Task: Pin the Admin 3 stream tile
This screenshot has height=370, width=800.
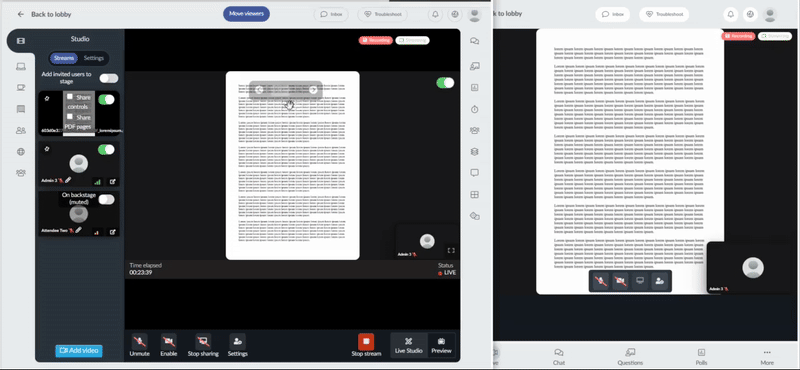Action: coord(47,149)
